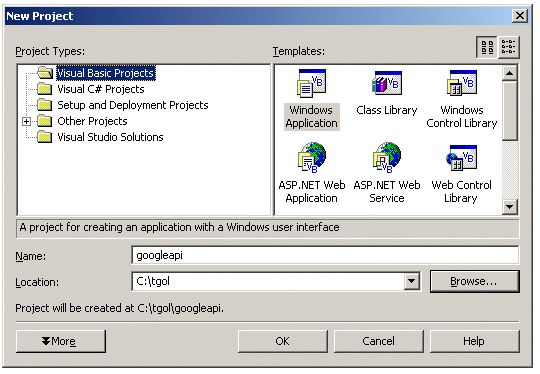Choose the Web Control Library template icon
The width and height of the screenshot is (540, 374).
click(x=461, y=158)
